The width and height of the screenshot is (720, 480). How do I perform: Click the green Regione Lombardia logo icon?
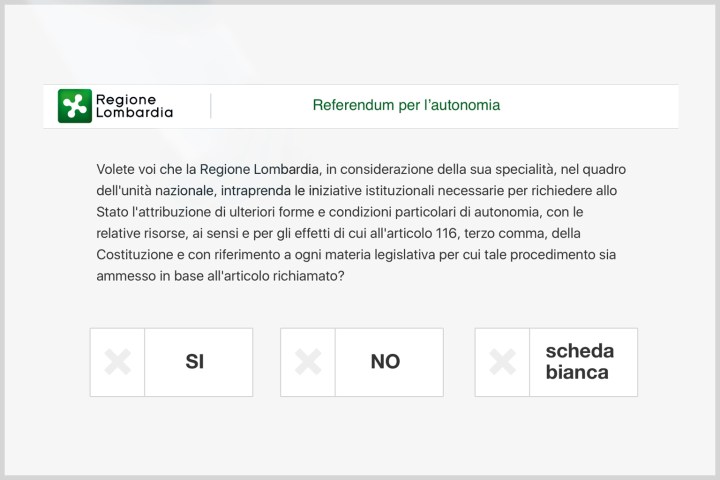(x=75, y=105)
